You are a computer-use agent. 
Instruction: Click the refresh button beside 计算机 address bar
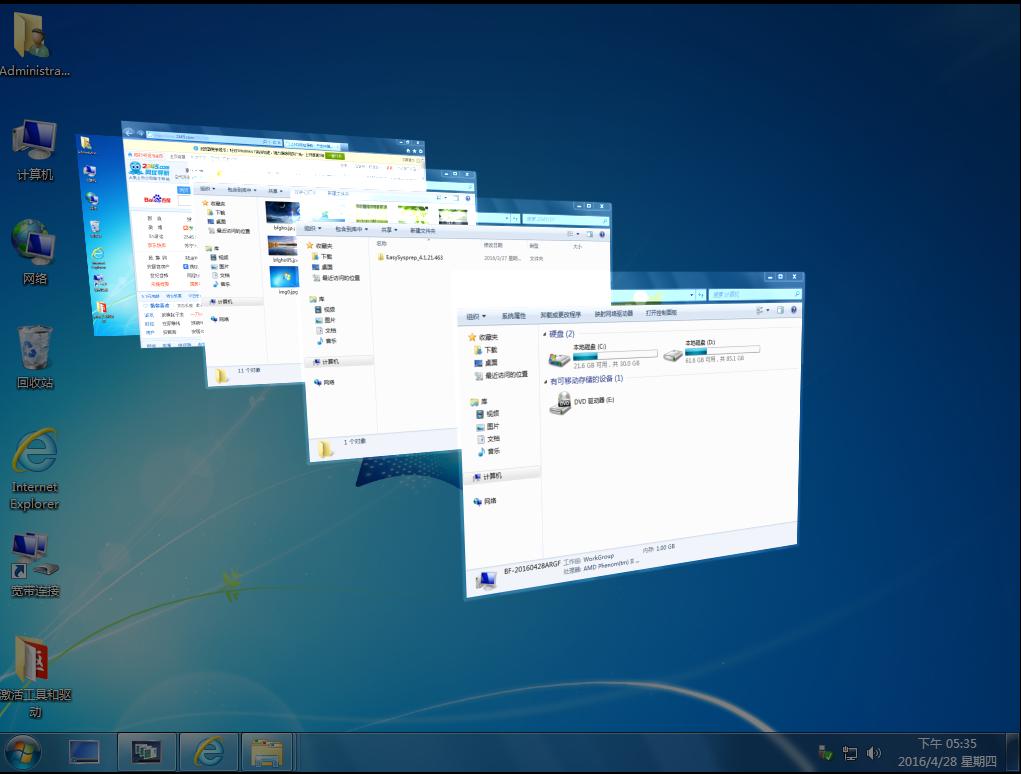(701, 295)
